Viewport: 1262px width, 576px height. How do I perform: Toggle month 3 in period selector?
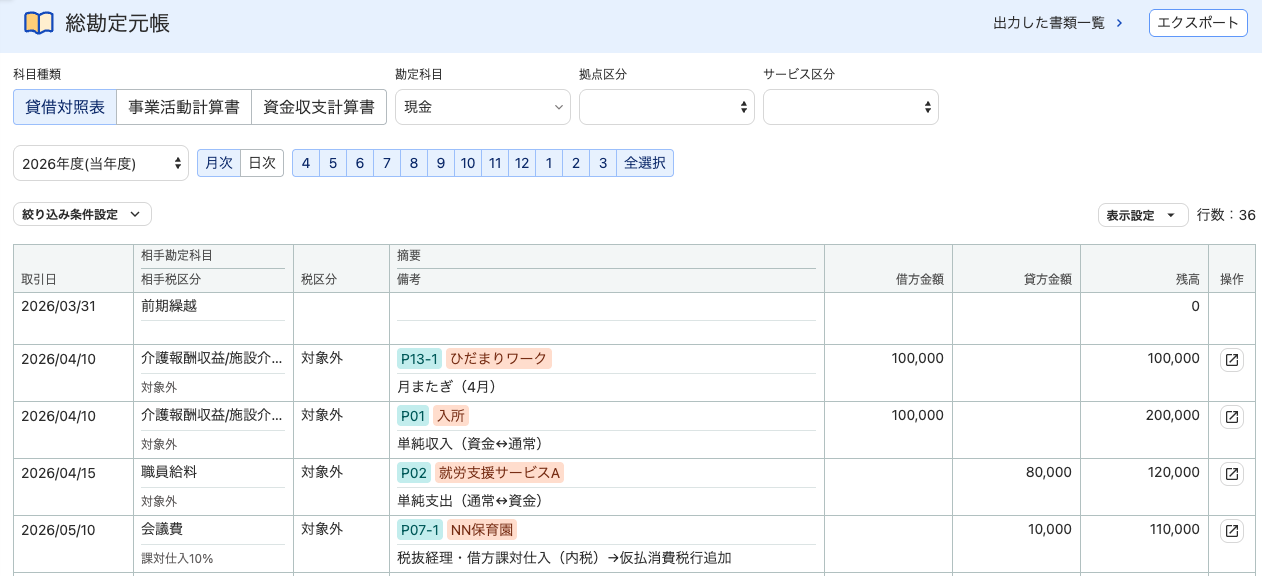tap(603, 163)
